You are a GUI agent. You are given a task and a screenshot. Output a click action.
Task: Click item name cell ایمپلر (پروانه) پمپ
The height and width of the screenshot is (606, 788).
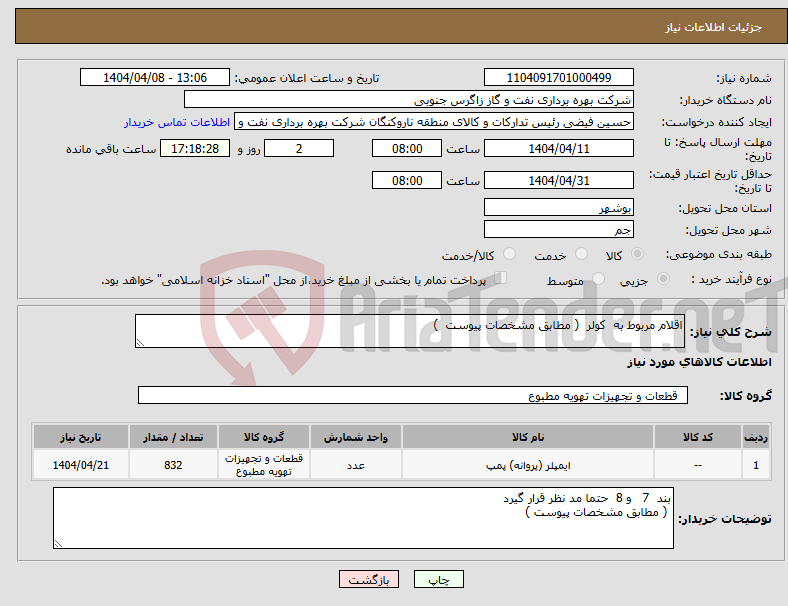coord(528,465)
